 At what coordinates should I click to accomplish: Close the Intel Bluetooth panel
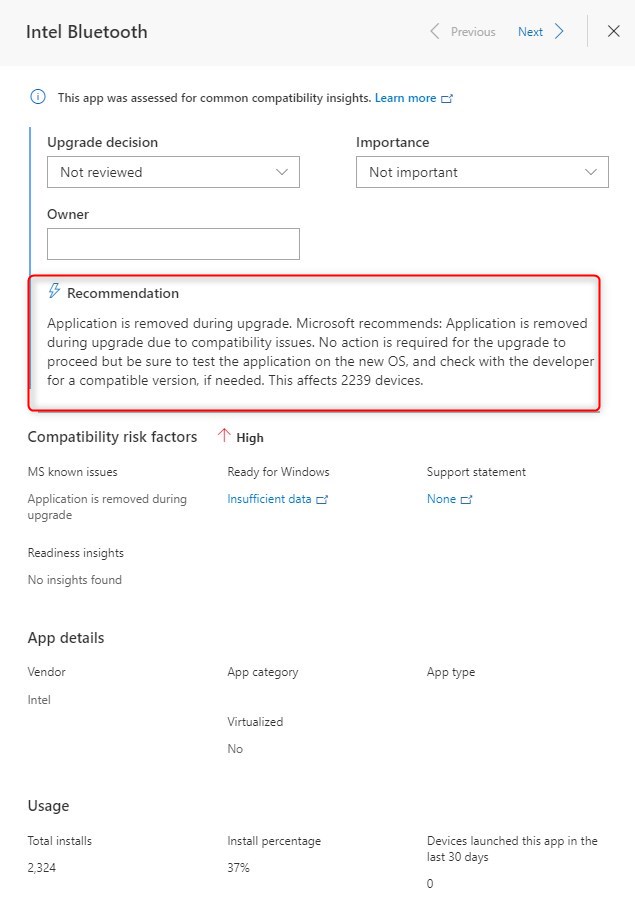(614, 31)
